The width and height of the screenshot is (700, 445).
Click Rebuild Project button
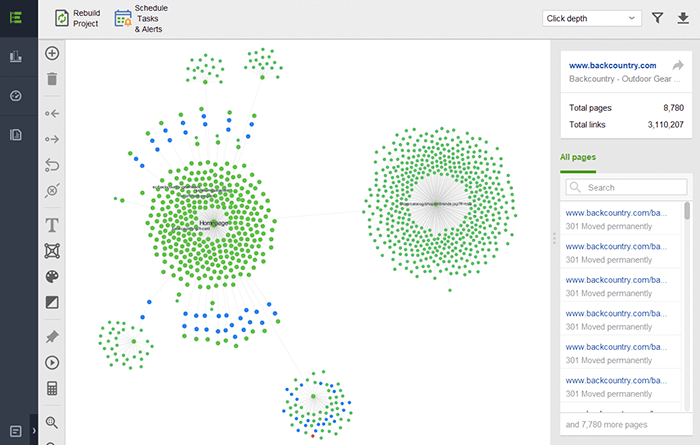click(x=77, y=18)
